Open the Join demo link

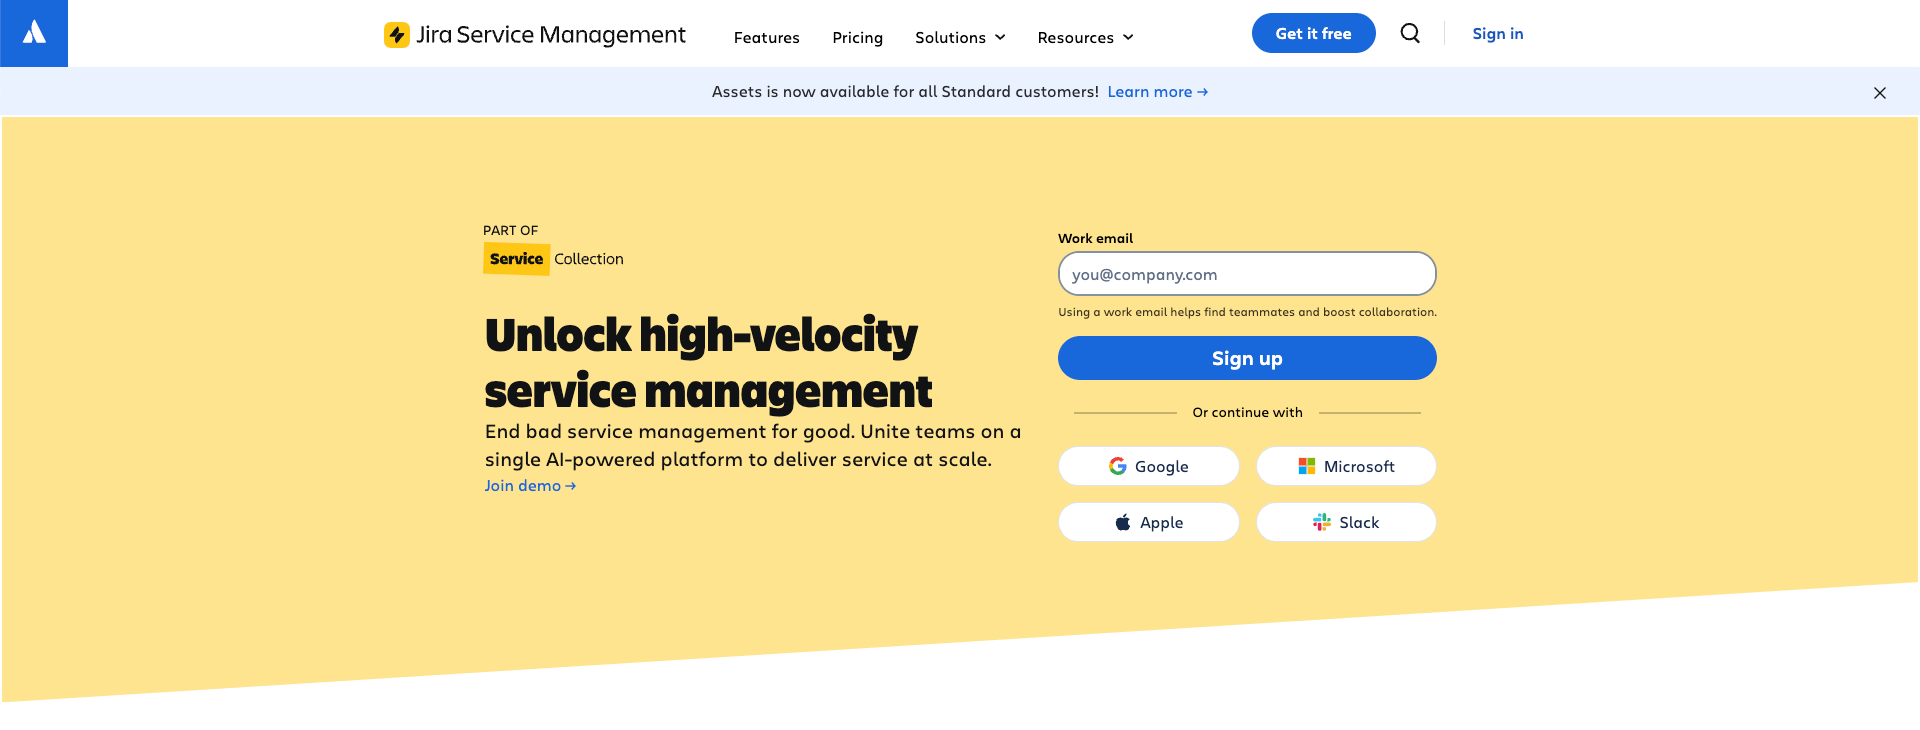click(x=530, y=485)
